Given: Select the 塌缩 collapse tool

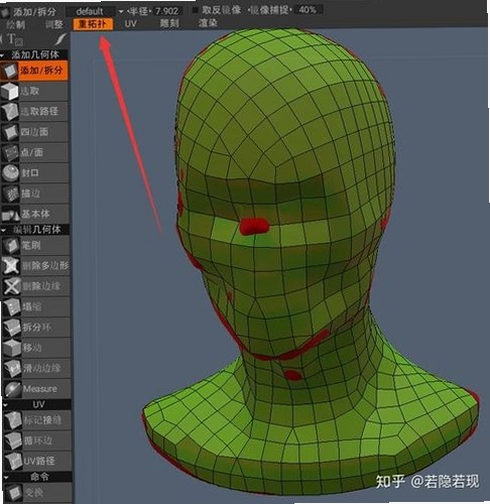Looking at the screenshot, I should tap(35, 307).
